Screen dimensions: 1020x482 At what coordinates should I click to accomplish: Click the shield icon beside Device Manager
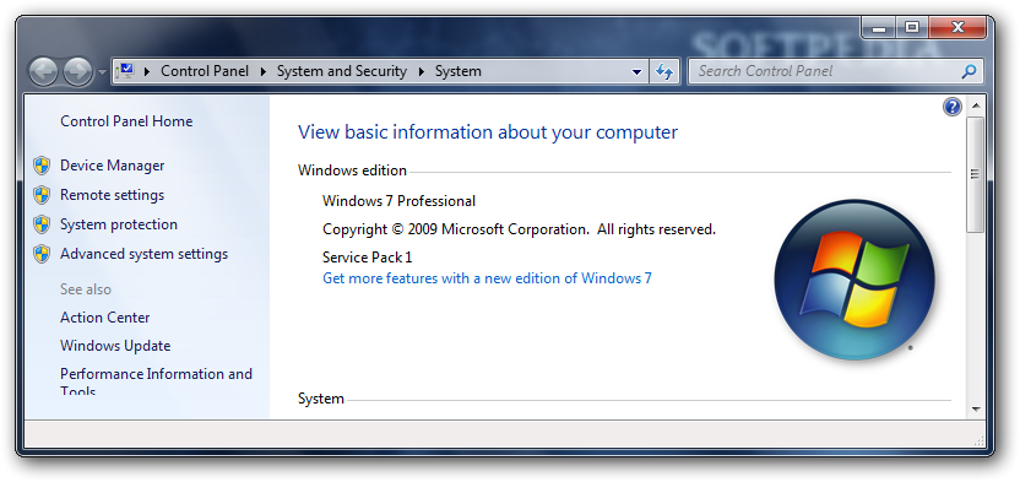(42, 166)
